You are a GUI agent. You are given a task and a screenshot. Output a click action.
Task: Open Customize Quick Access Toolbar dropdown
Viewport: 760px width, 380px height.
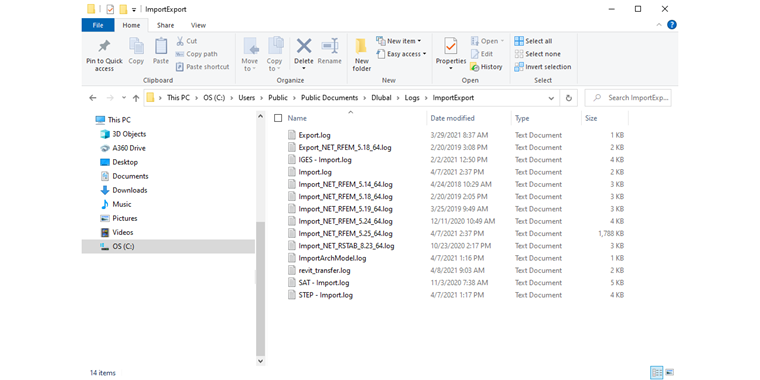pyautogui.click(x=134, y=10)
